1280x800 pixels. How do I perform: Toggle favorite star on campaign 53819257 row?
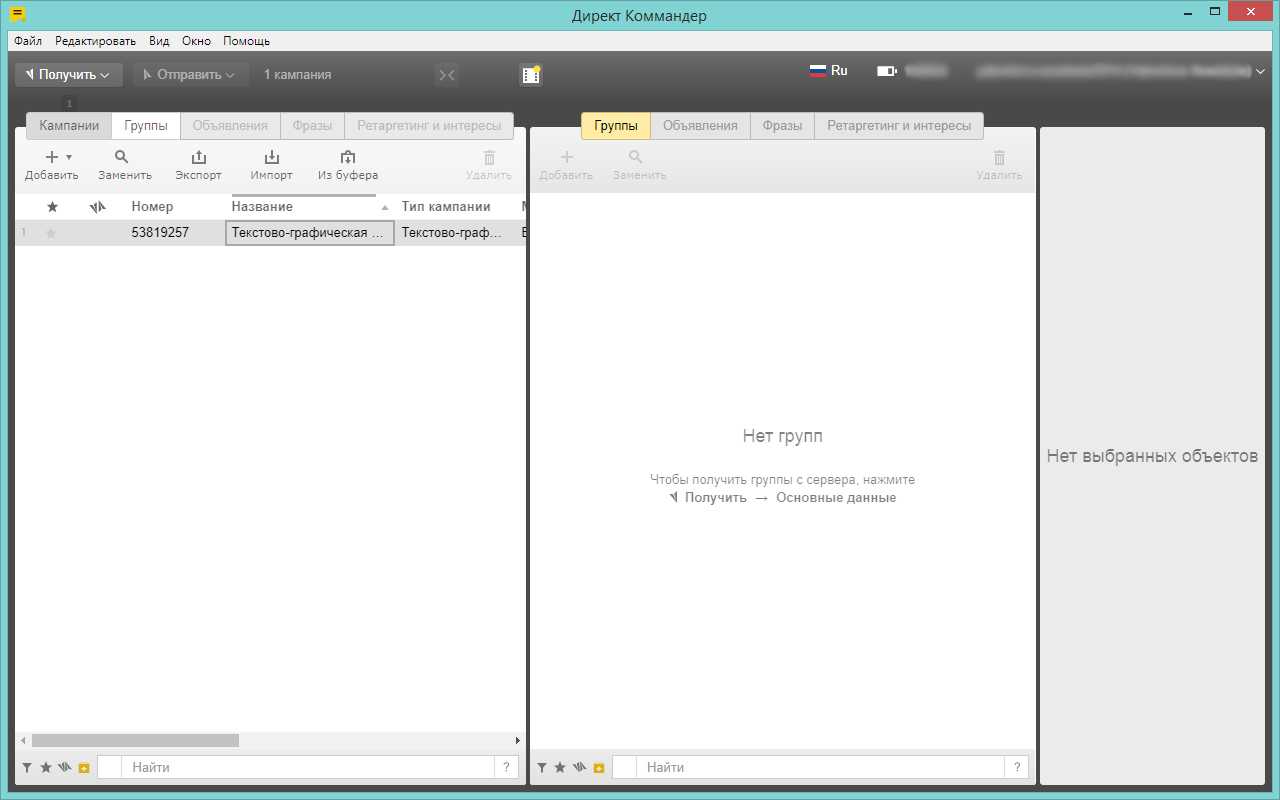coord(51,233)
